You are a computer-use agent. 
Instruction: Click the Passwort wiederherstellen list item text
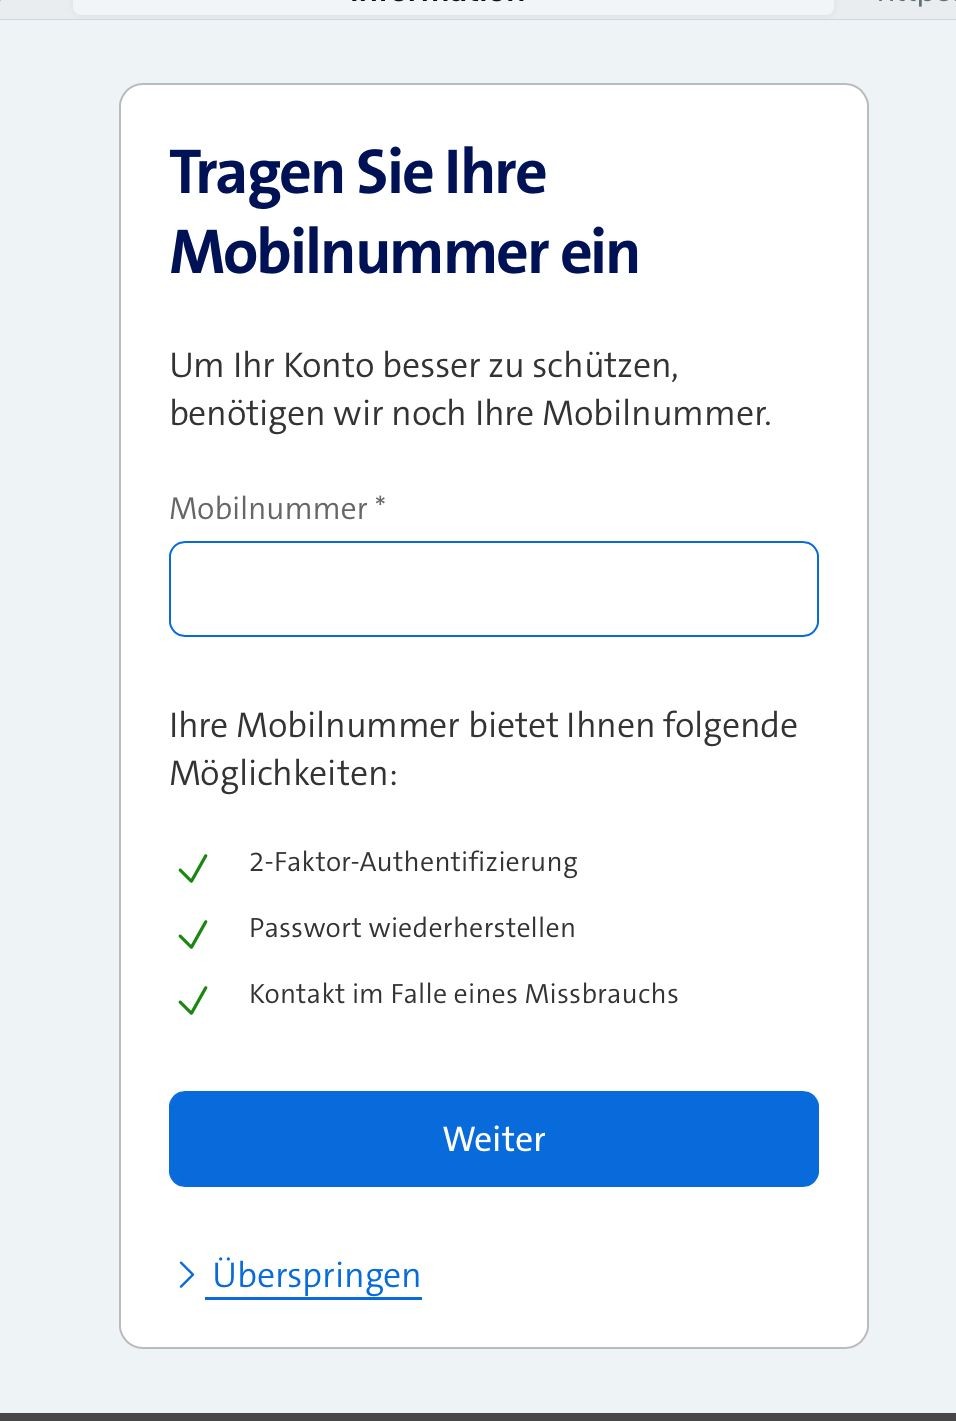tap(412, 928)
